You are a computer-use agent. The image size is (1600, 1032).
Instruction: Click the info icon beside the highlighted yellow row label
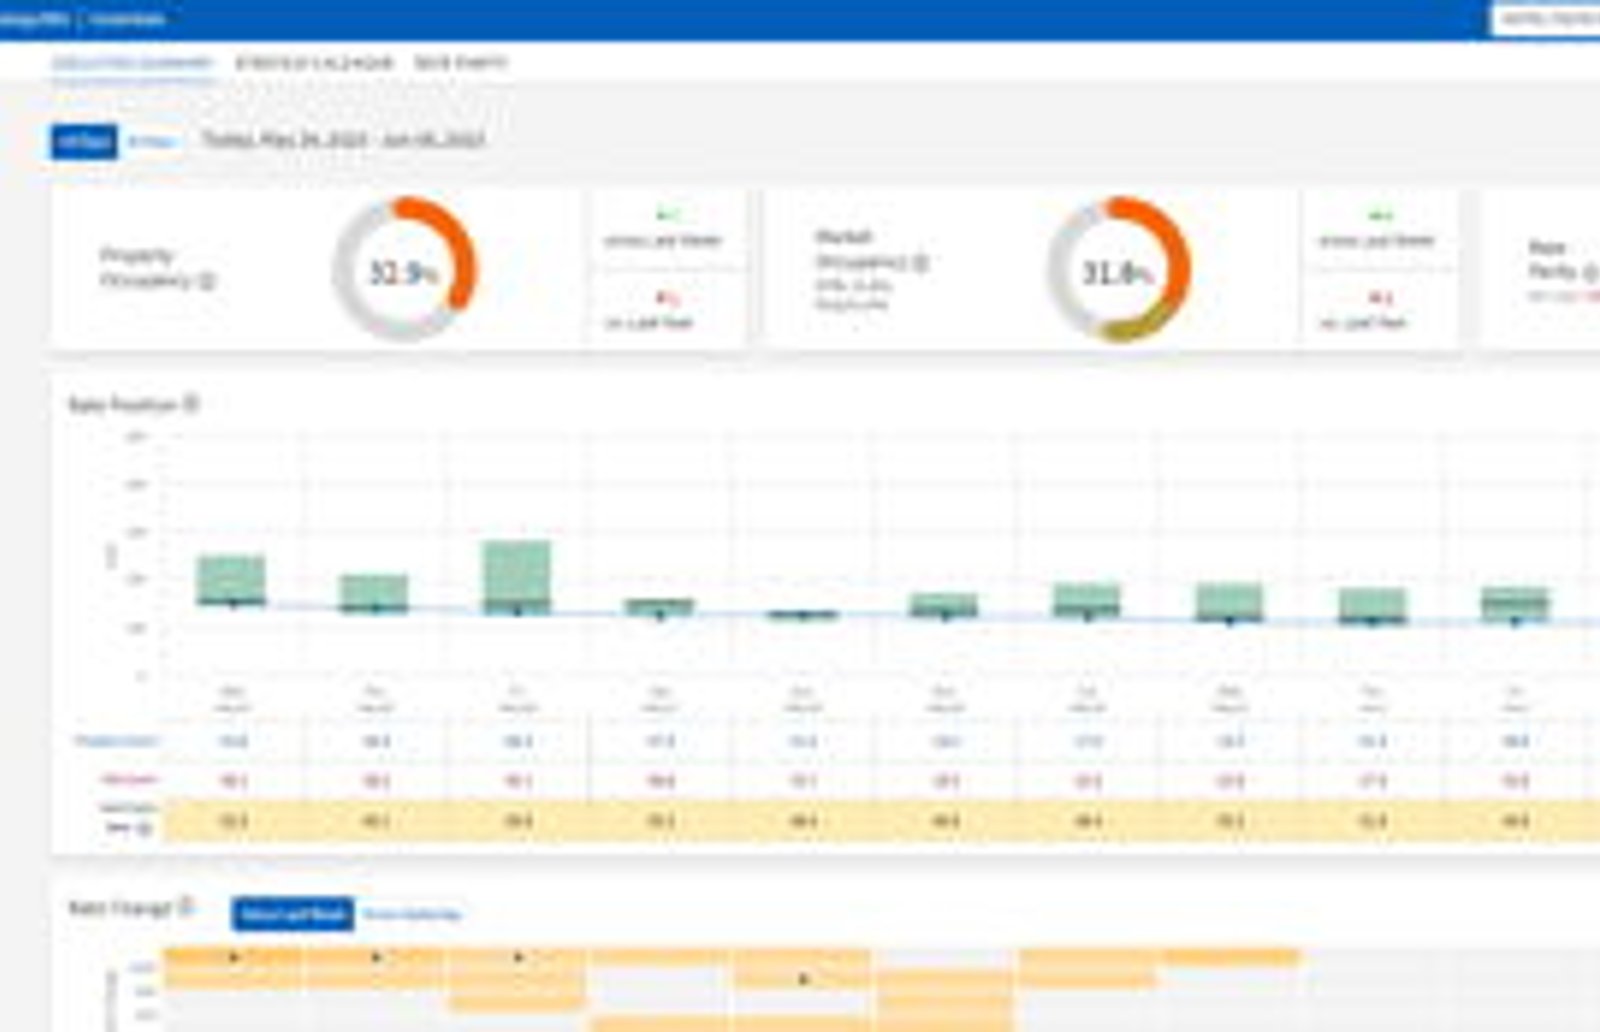[x=144, y=828]
